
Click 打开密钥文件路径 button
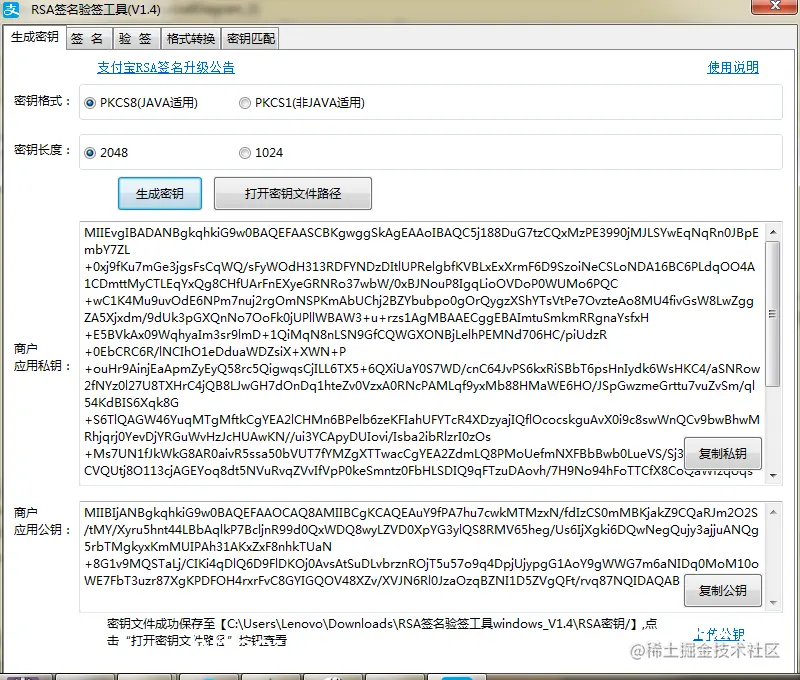(x=293, y=193)
